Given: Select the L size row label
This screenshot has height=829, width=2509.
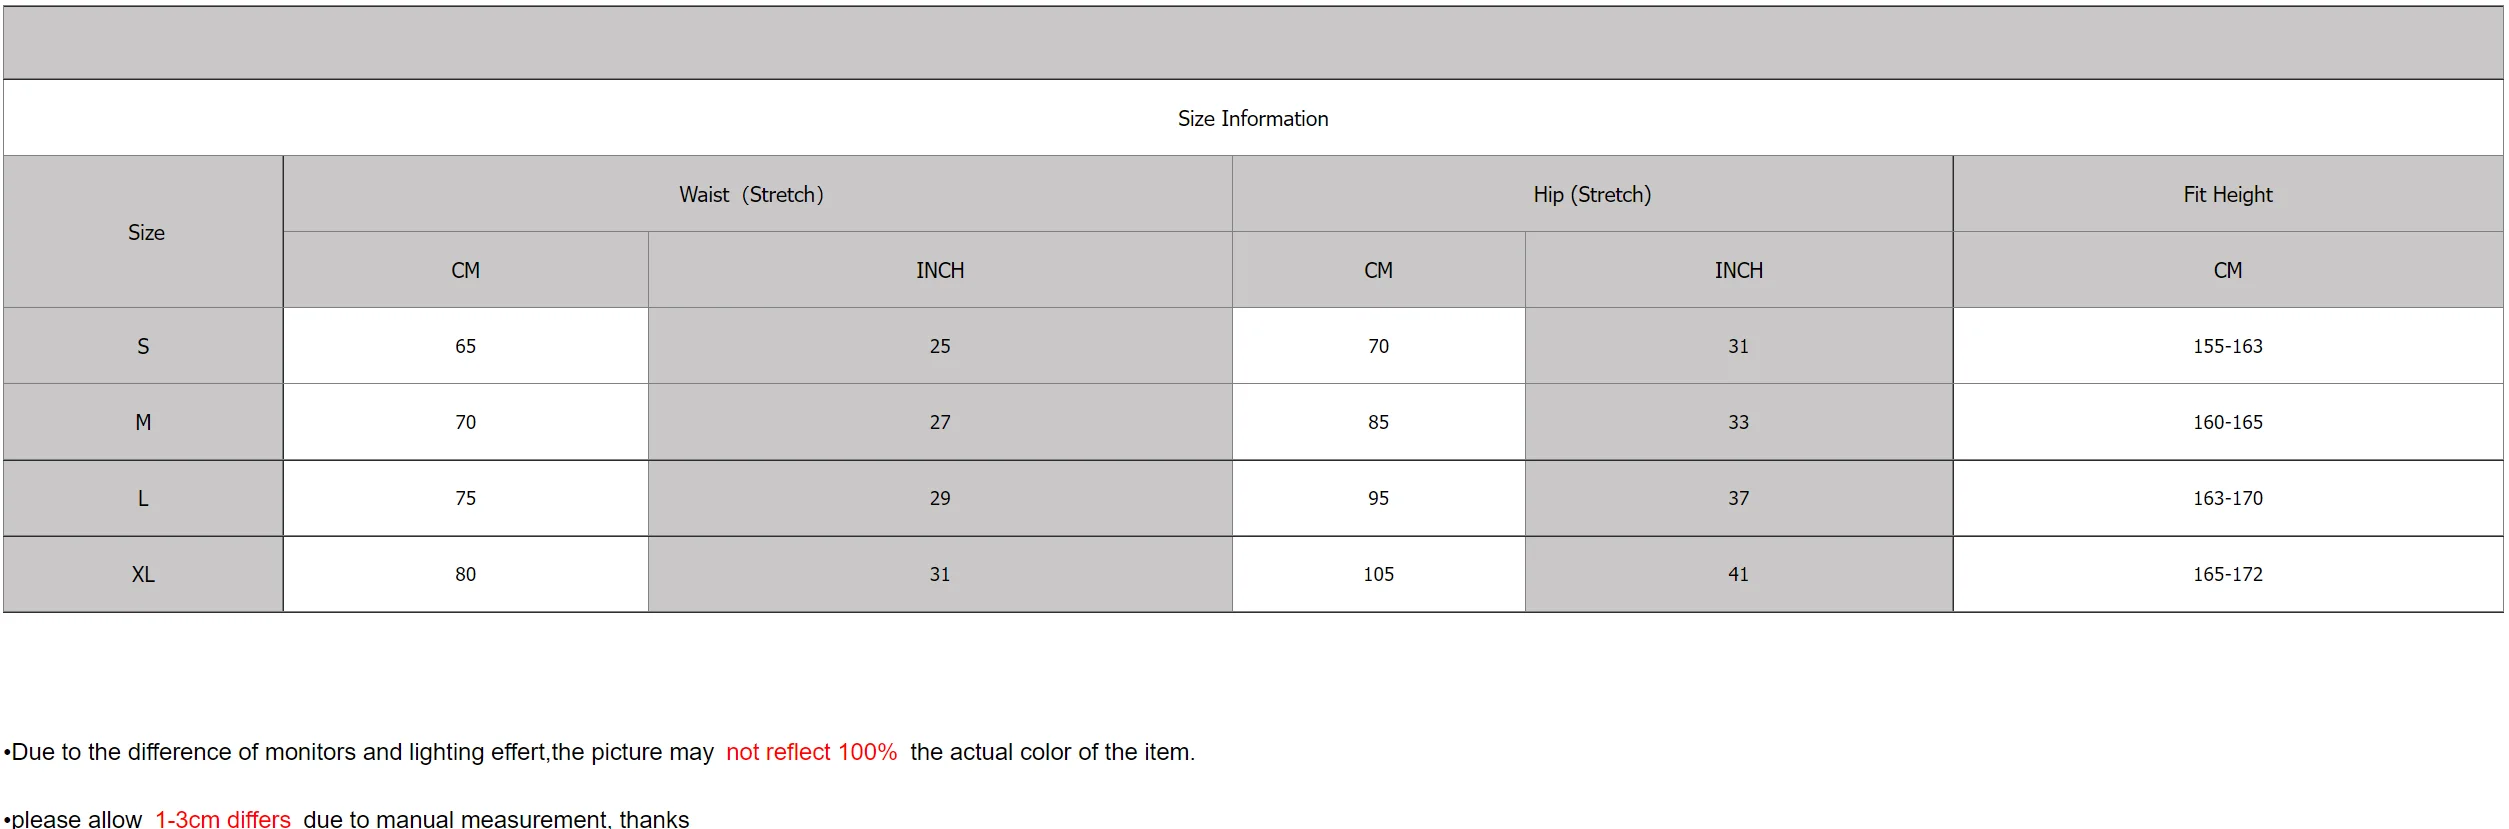Looking at the screenshot, I should pyautogui.click(x=143, y=498).
